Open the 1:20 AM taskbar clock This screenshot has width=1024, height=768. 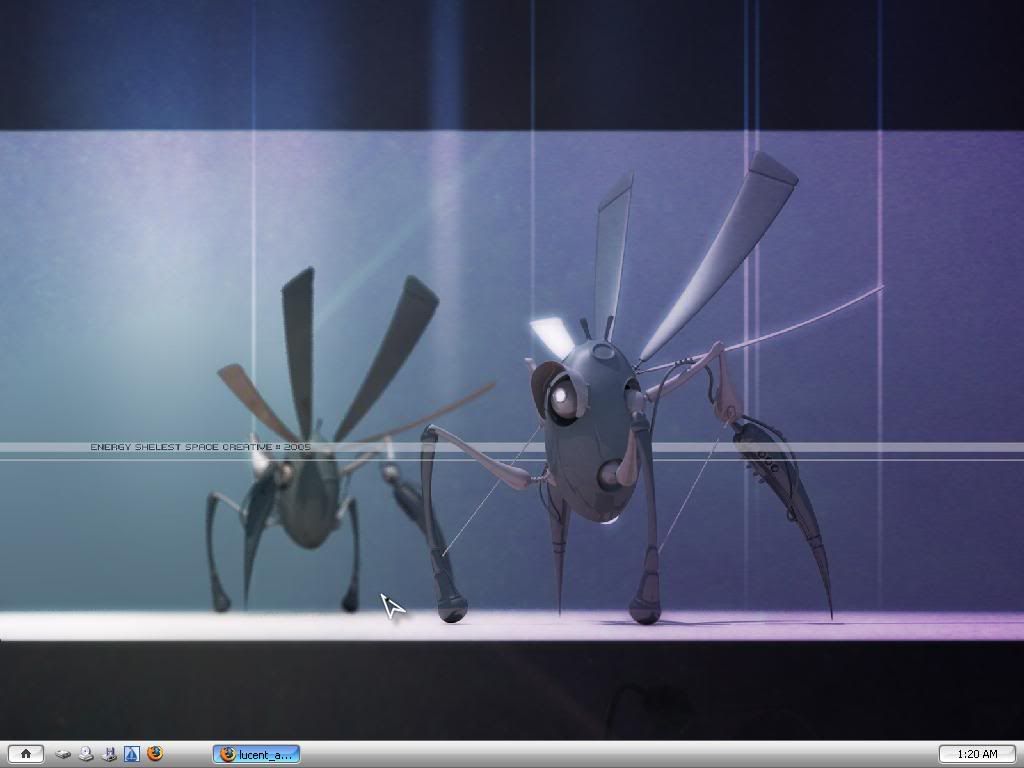tap(977, 754)
